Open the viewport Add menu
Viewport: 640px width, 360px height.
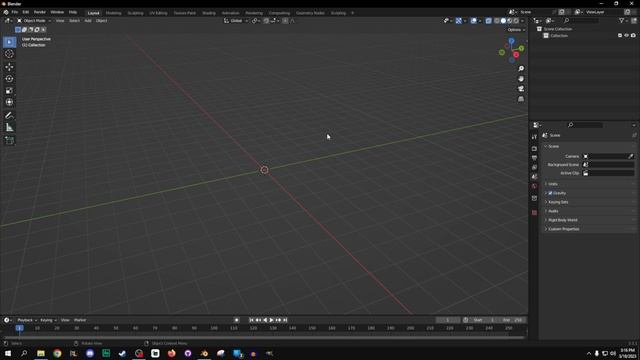click(88, 21)
